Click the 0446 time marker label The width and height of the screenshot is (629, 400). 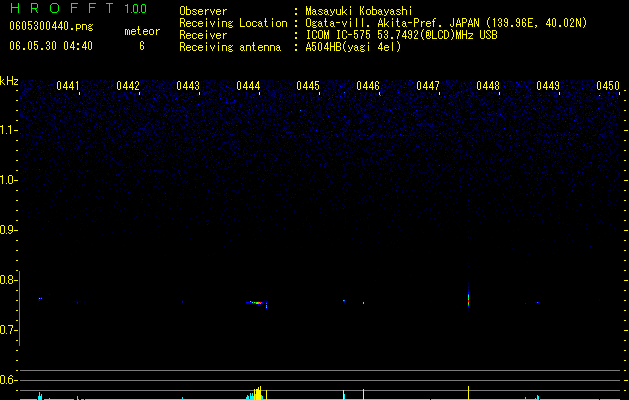click(x=368, y=86)
